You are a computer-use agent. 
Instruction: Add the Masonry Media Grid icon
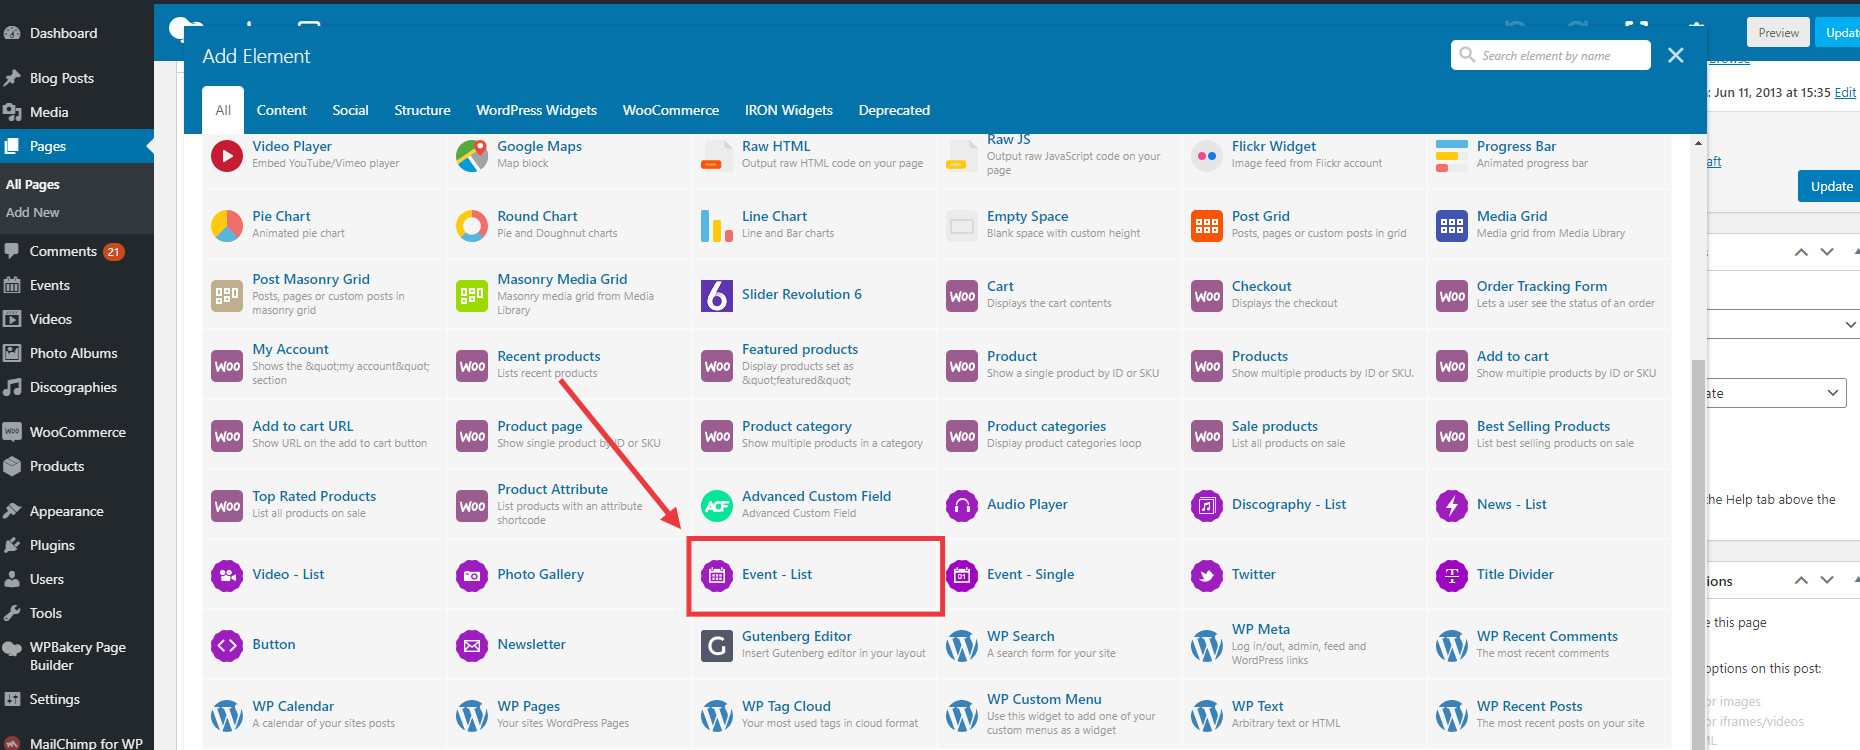[x=472, y=296]
